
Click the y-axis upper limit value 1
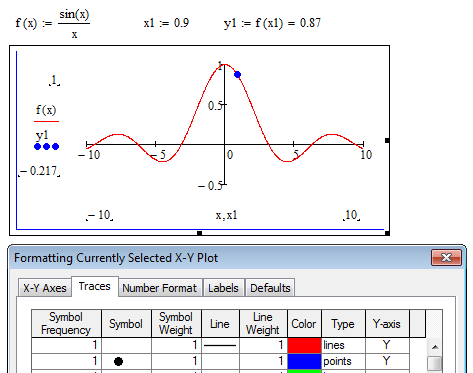click(54, 80)
